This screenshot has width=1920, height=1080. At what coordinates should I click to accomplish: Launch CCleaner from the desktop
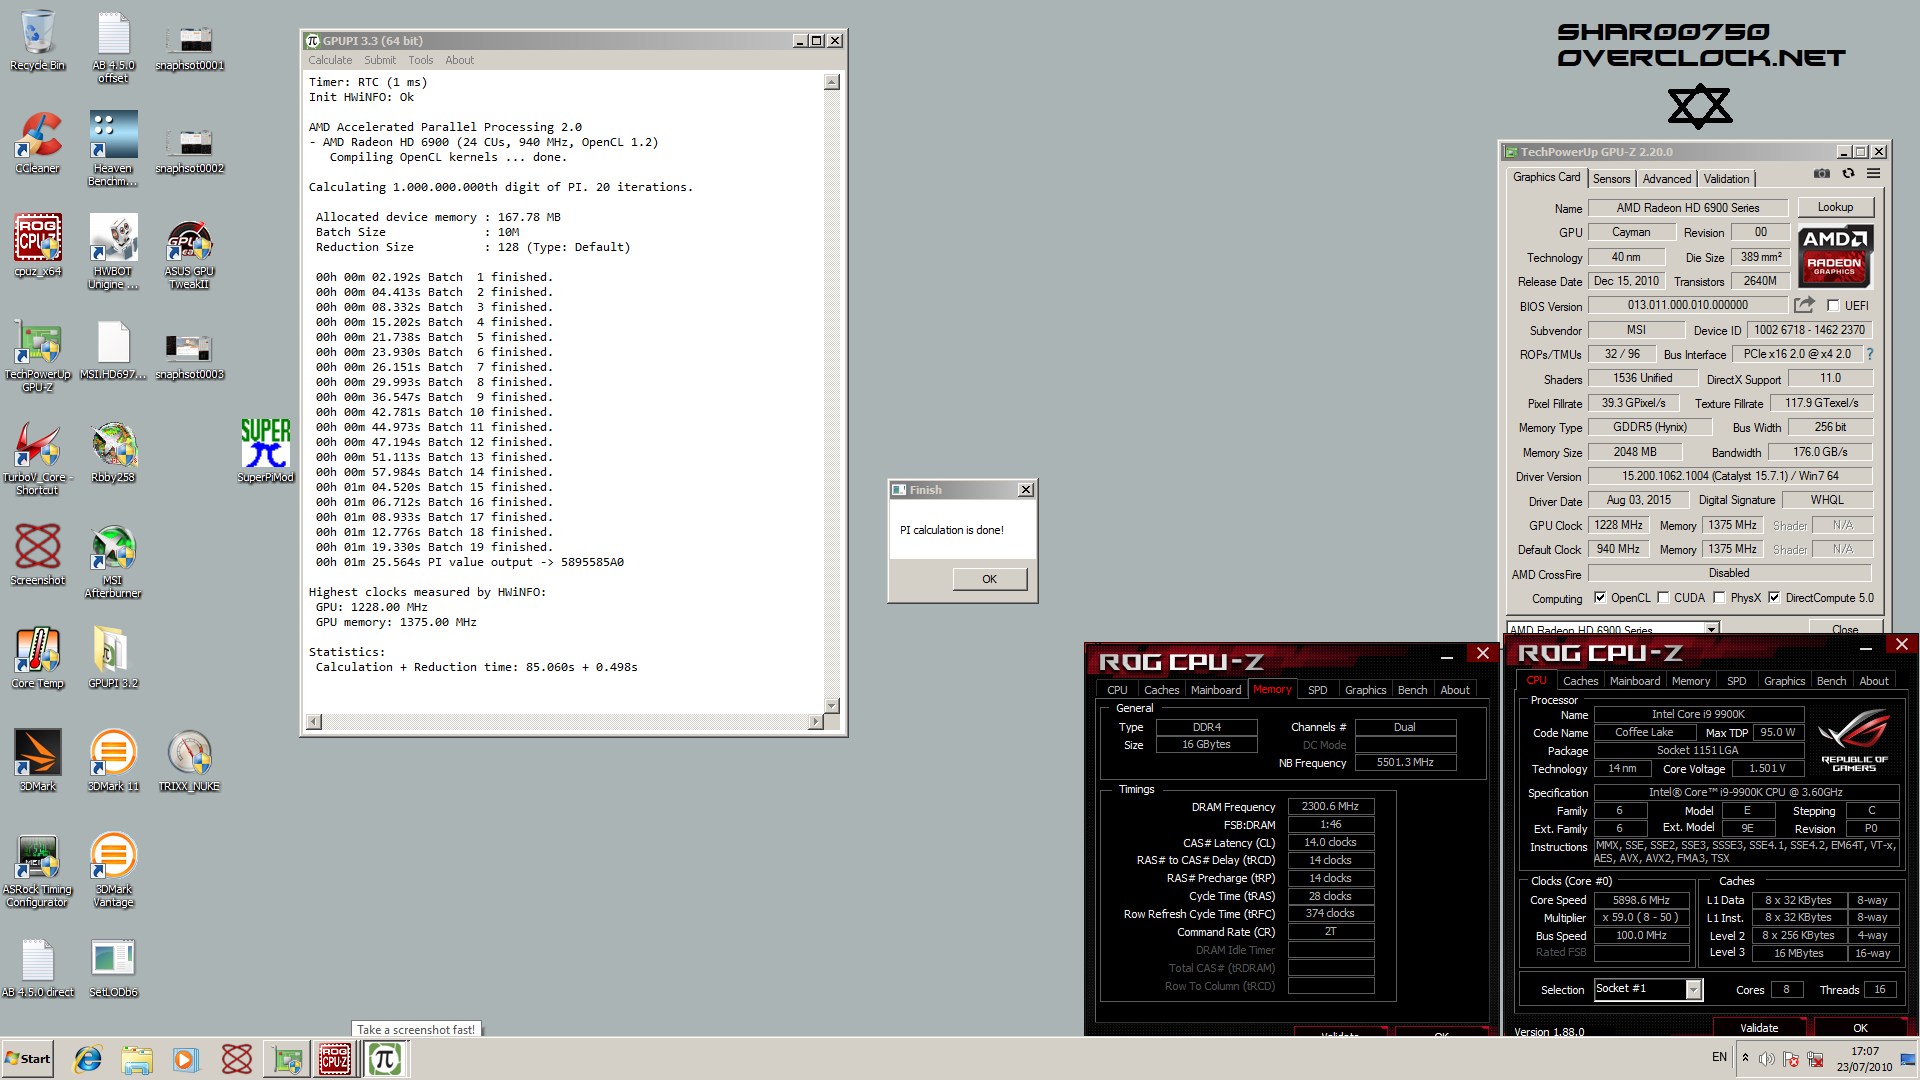pyautogui.click(x=37, y=143)
